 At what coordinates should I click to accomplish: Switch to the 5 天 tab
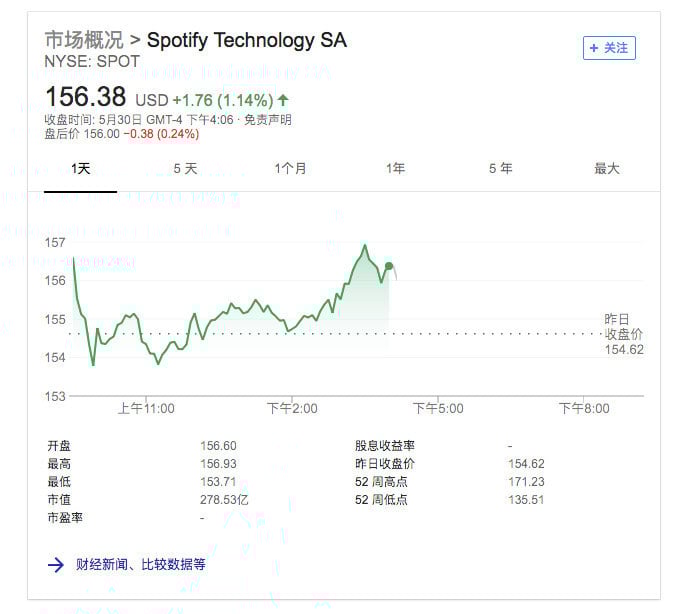[185, 168]
